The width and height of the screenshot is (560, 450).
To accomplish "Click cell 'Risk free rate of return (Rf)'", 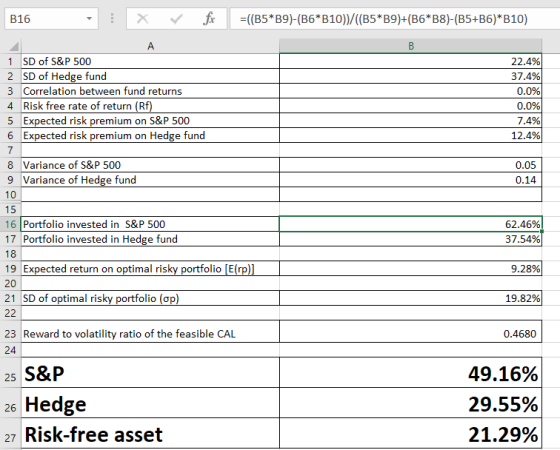I will (x=150, y=106).
